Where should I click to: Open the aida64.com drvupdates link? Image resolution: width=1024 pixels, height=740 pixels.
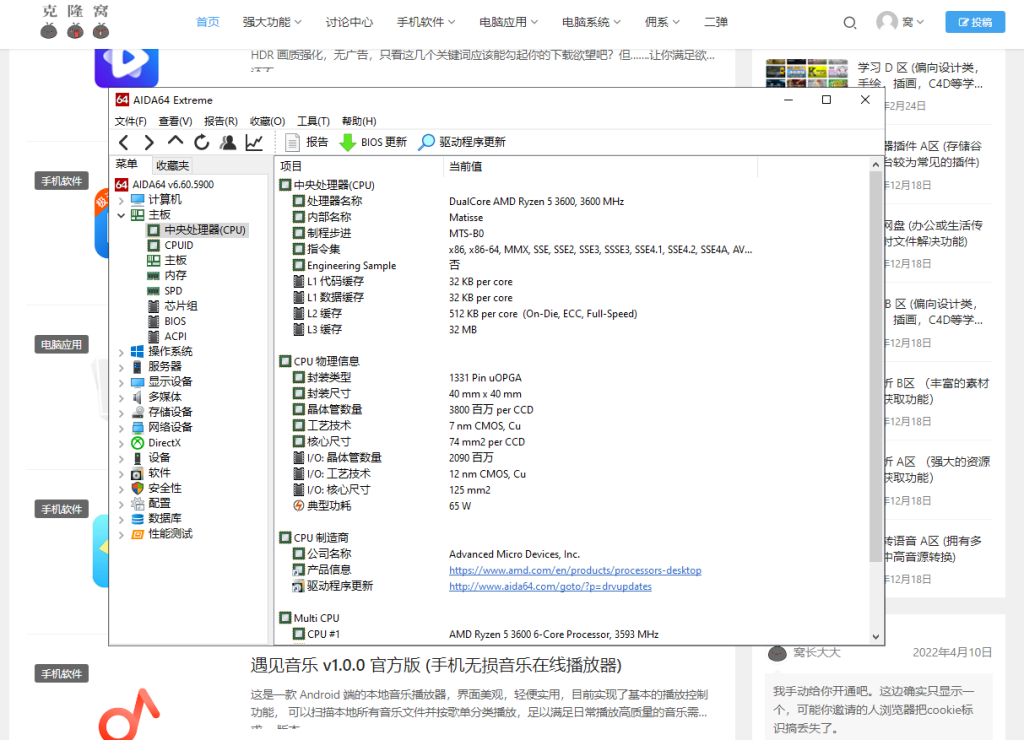coord(551,587)
